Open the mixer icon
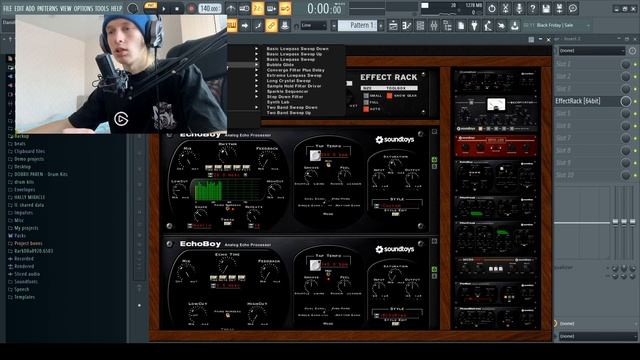This screenshot has height=360, width=640. point(433,26)
